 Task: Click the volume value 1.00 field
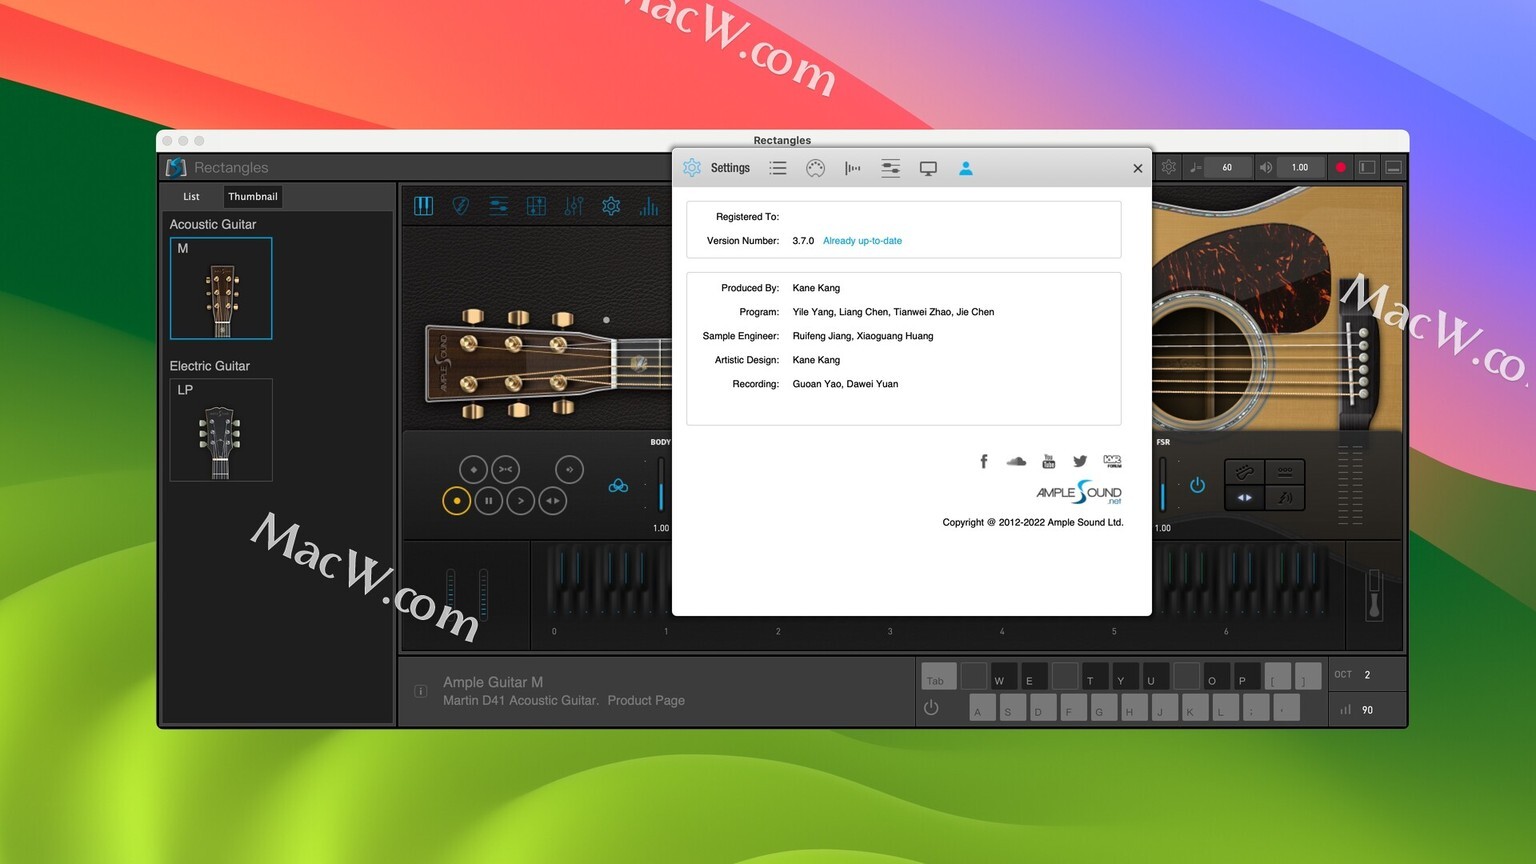pyautogui.click(x=1300, y=167)
